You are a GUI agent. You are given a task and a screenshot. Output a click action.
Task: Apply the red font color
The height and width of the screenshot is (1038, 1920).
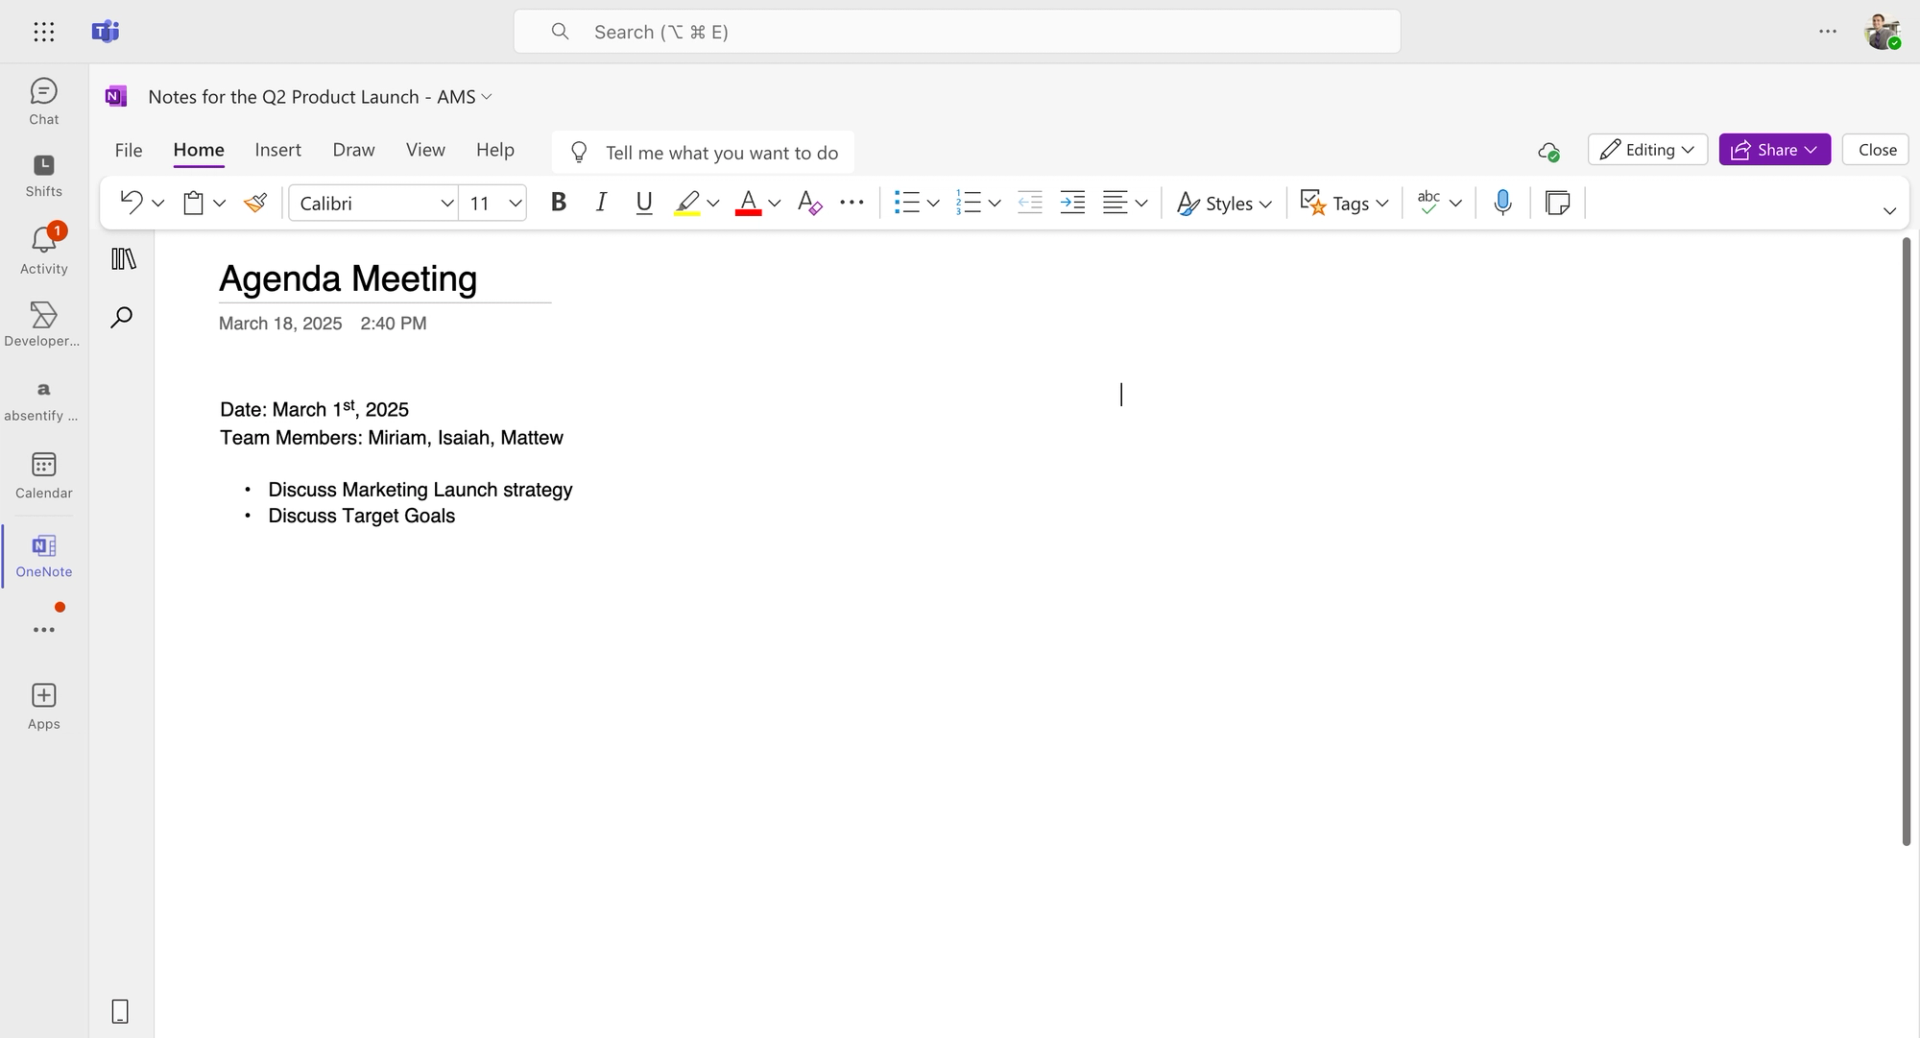[748, 203]
